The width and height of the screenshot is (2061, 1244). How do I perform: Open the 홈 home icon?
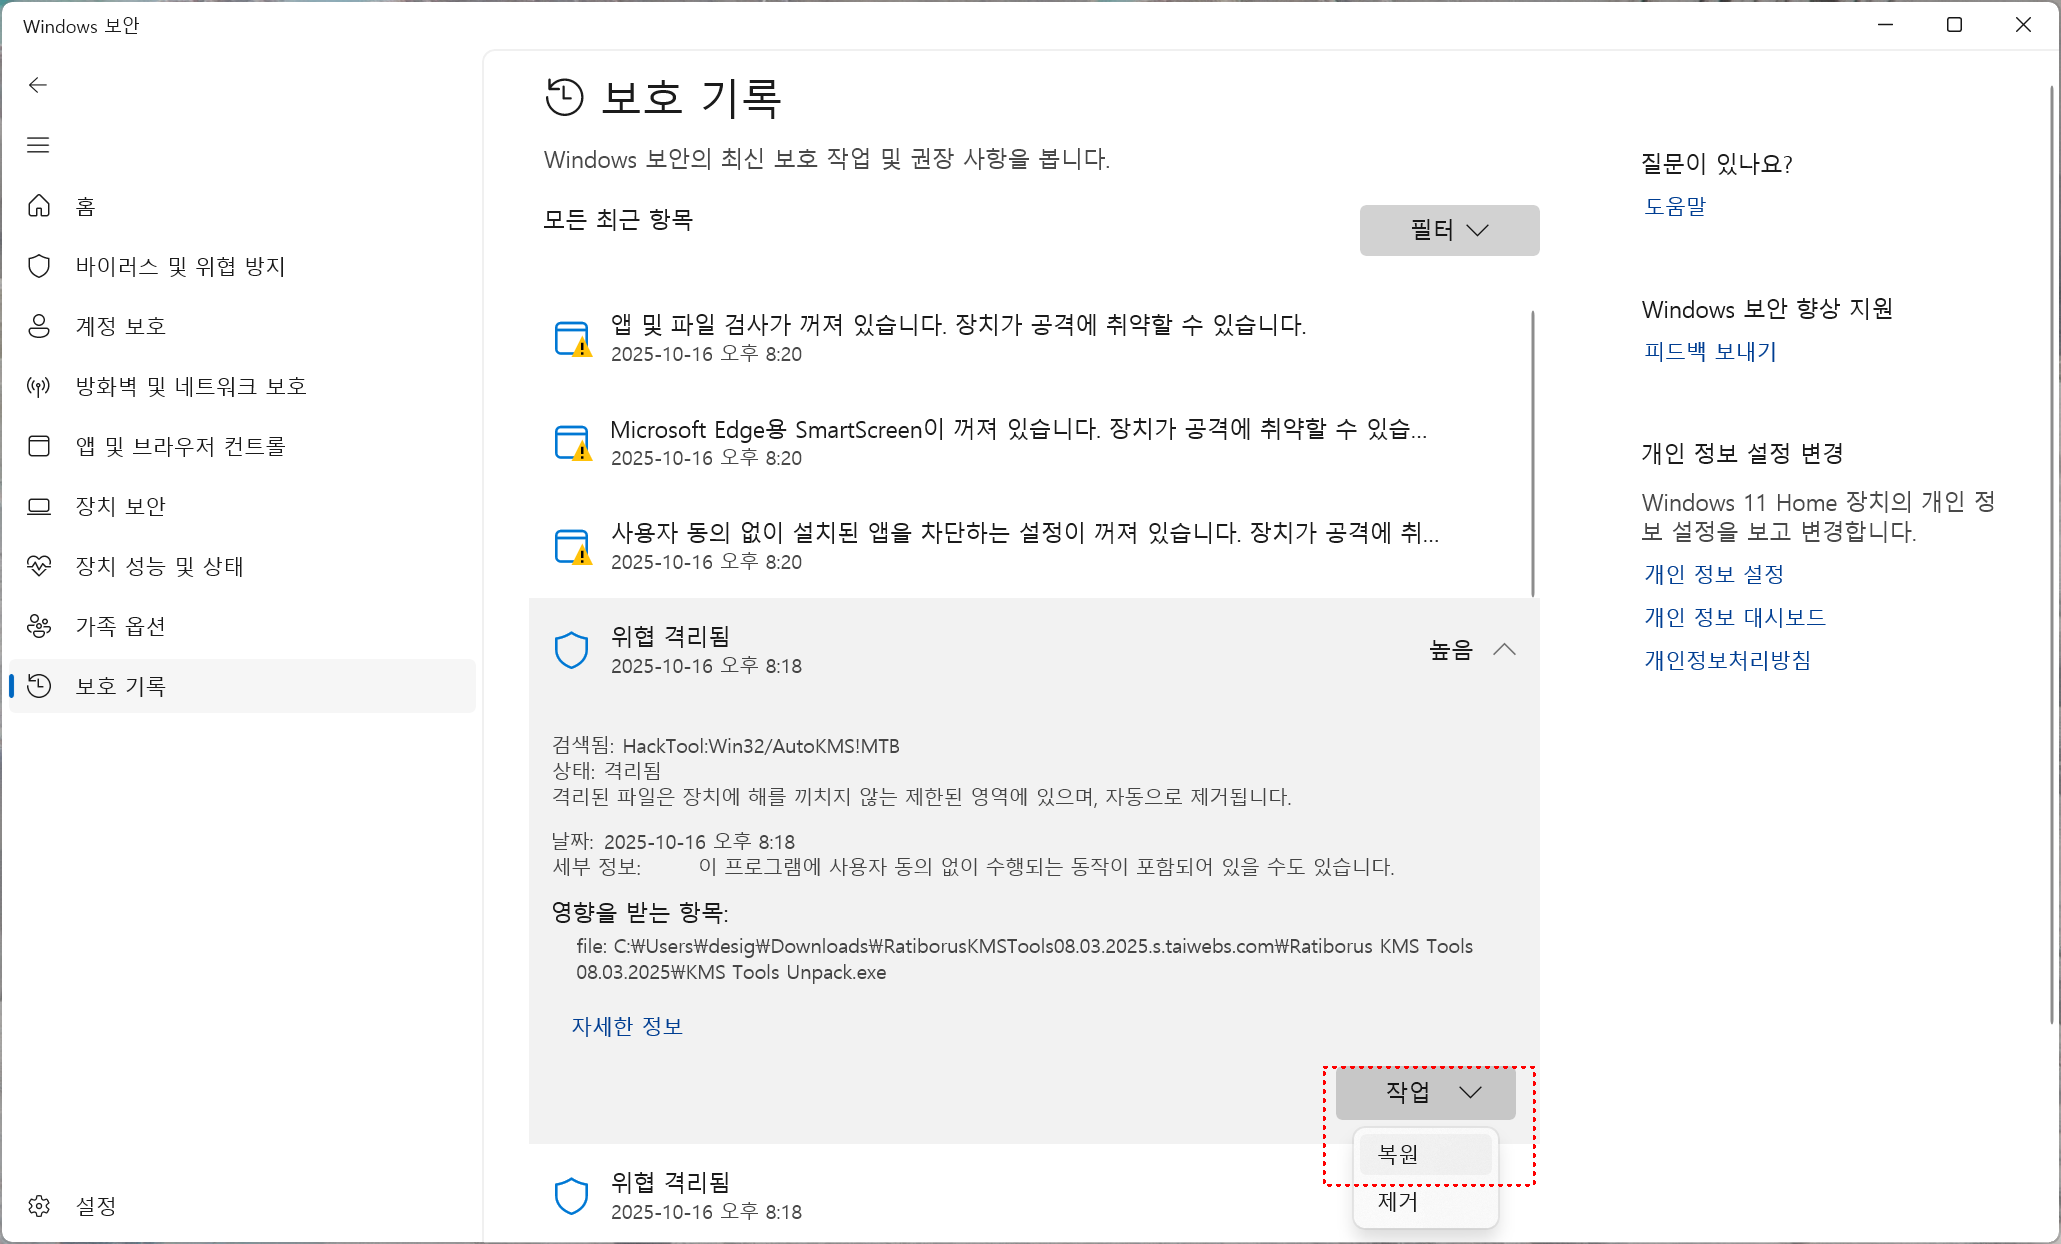pyautogui.click(x=39, y=206)
